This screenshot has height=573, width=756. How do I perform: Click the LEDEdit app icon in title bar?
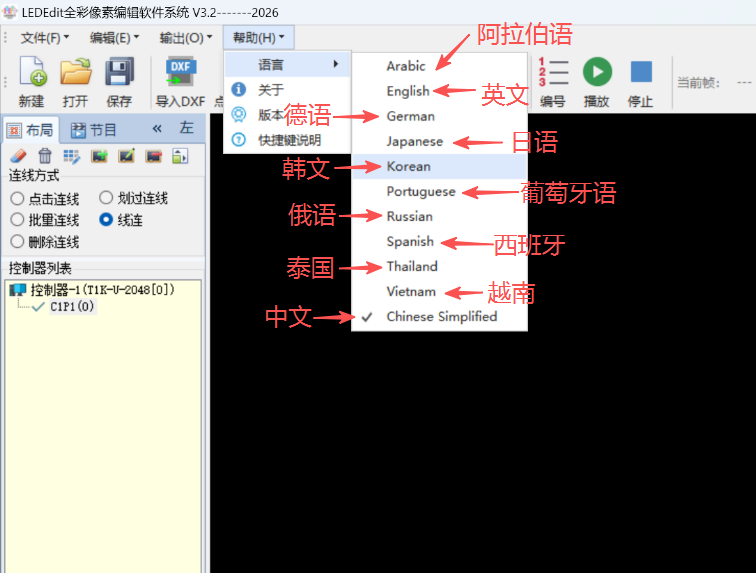[x=10, y=12]
